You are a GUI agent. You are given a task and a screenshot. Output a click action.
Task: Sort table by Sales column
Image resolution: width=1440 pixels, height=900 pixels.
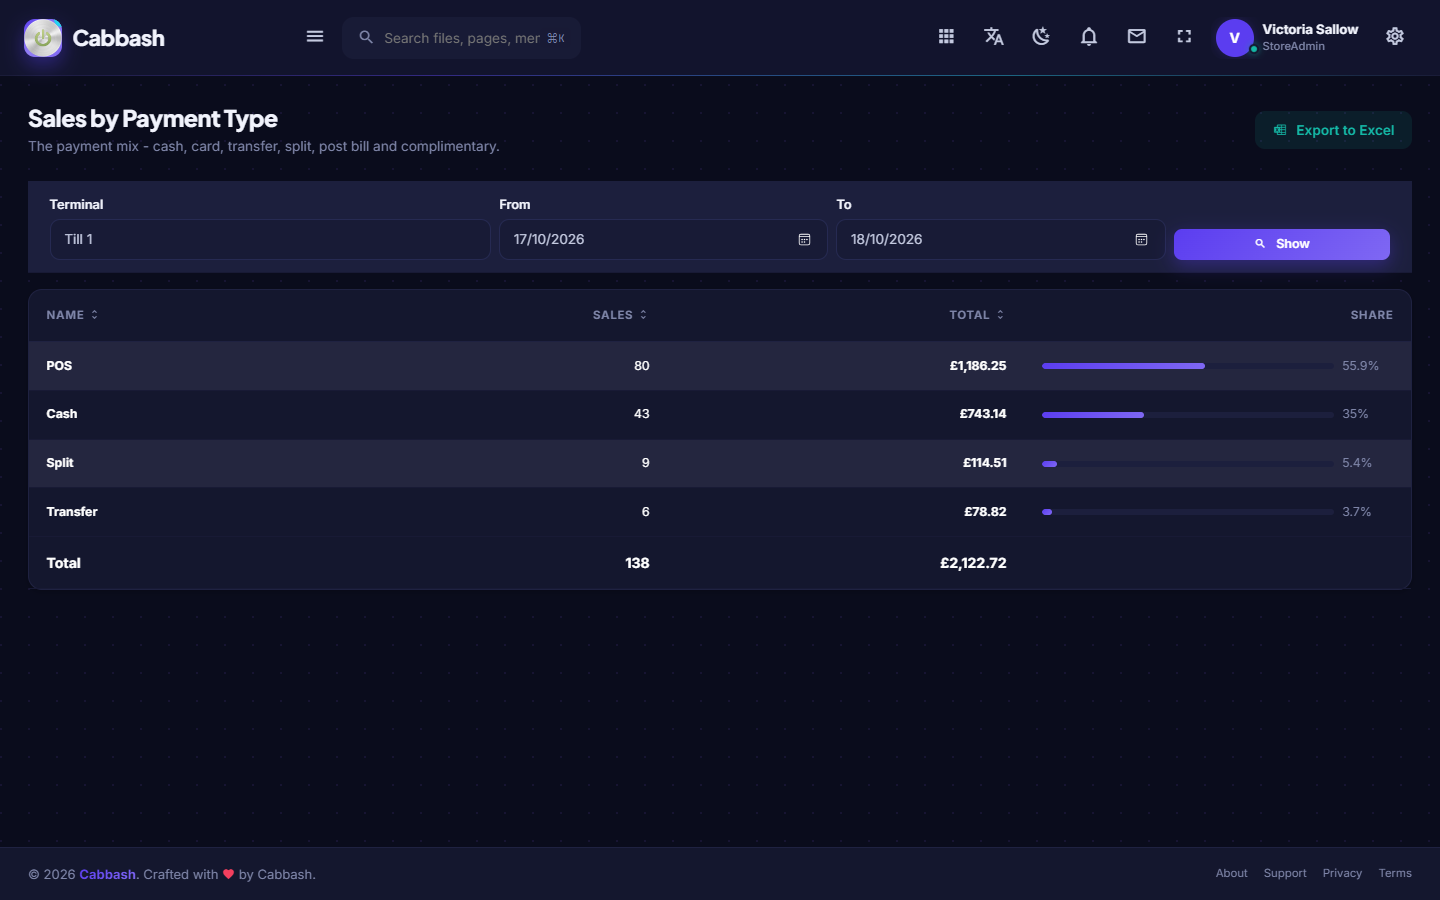(620, 315)
